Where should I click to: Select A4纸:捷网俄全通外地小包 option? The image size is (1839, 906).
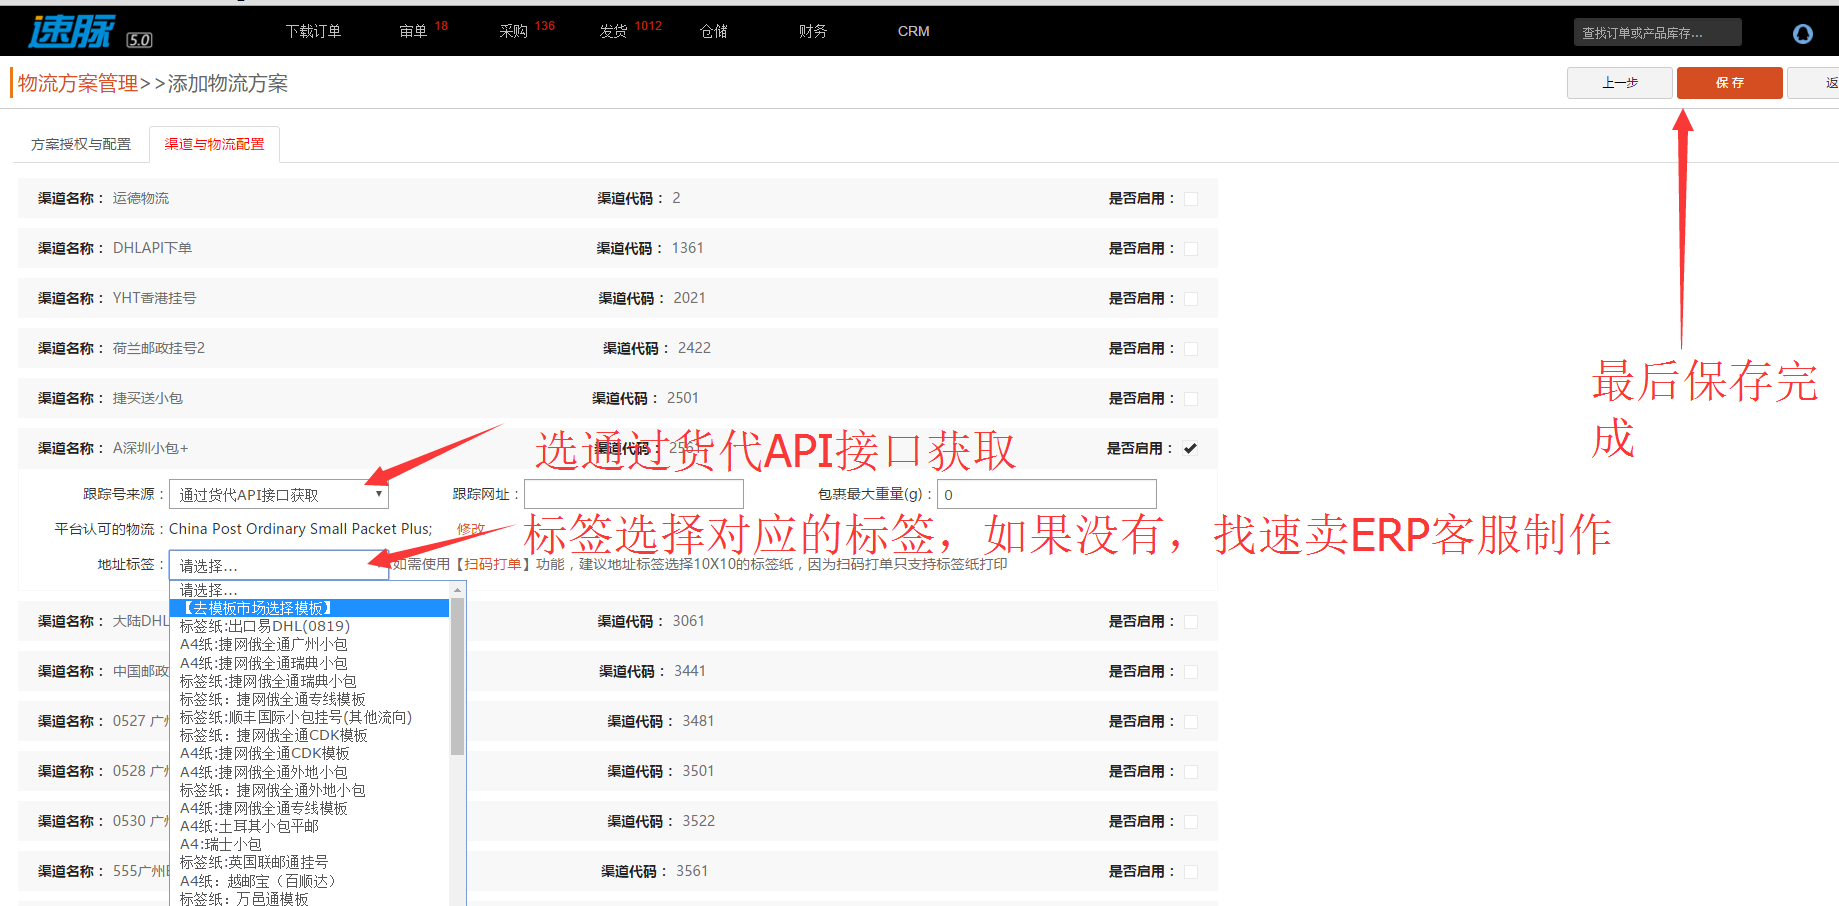(x=310, y=772)
